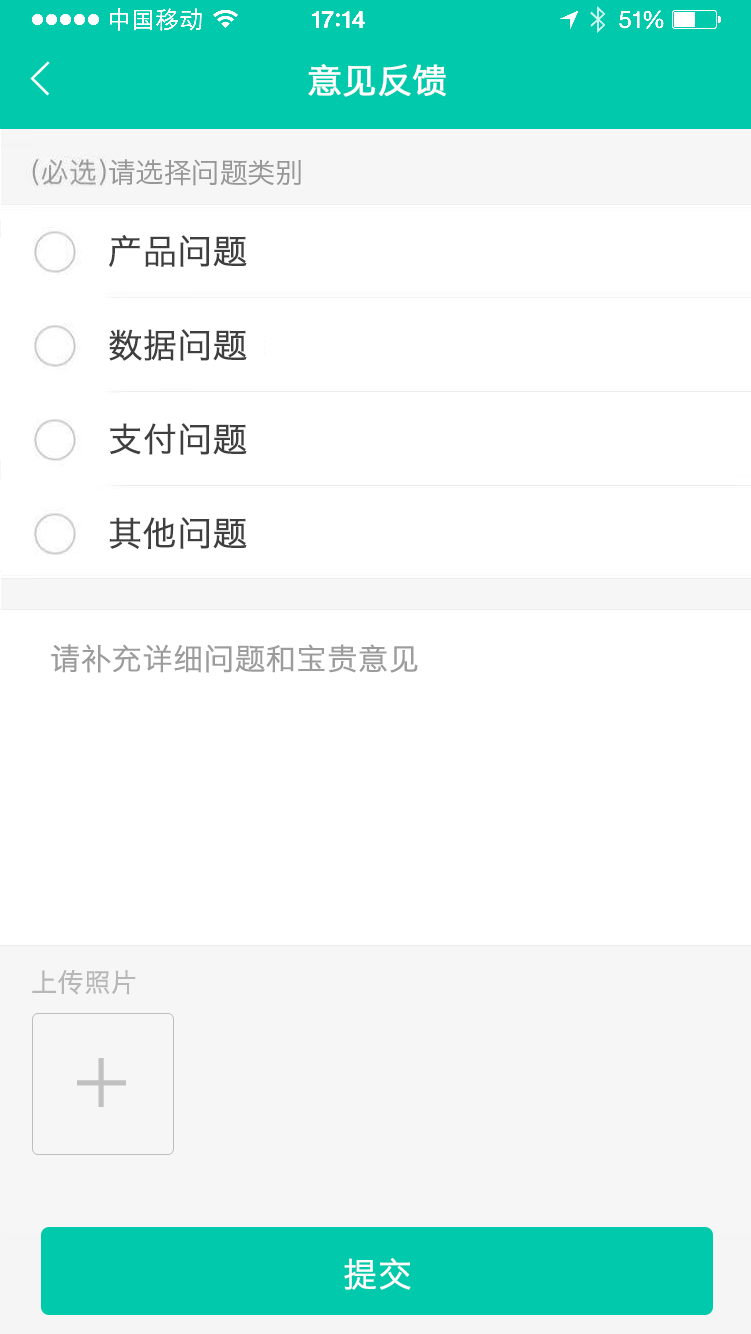Select the 产品问题 radio button
751x1334 pixels.
pos(55,251)
